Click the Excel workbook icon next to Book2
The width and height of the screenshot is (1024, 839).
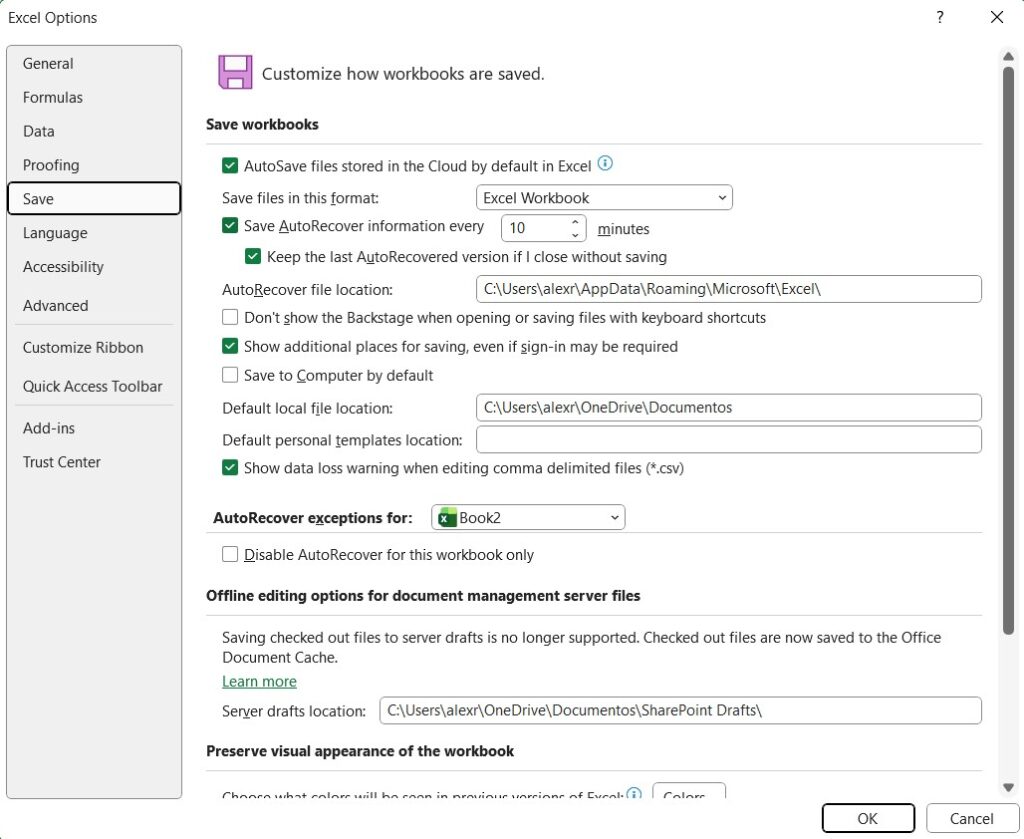[x=447, y=517]
